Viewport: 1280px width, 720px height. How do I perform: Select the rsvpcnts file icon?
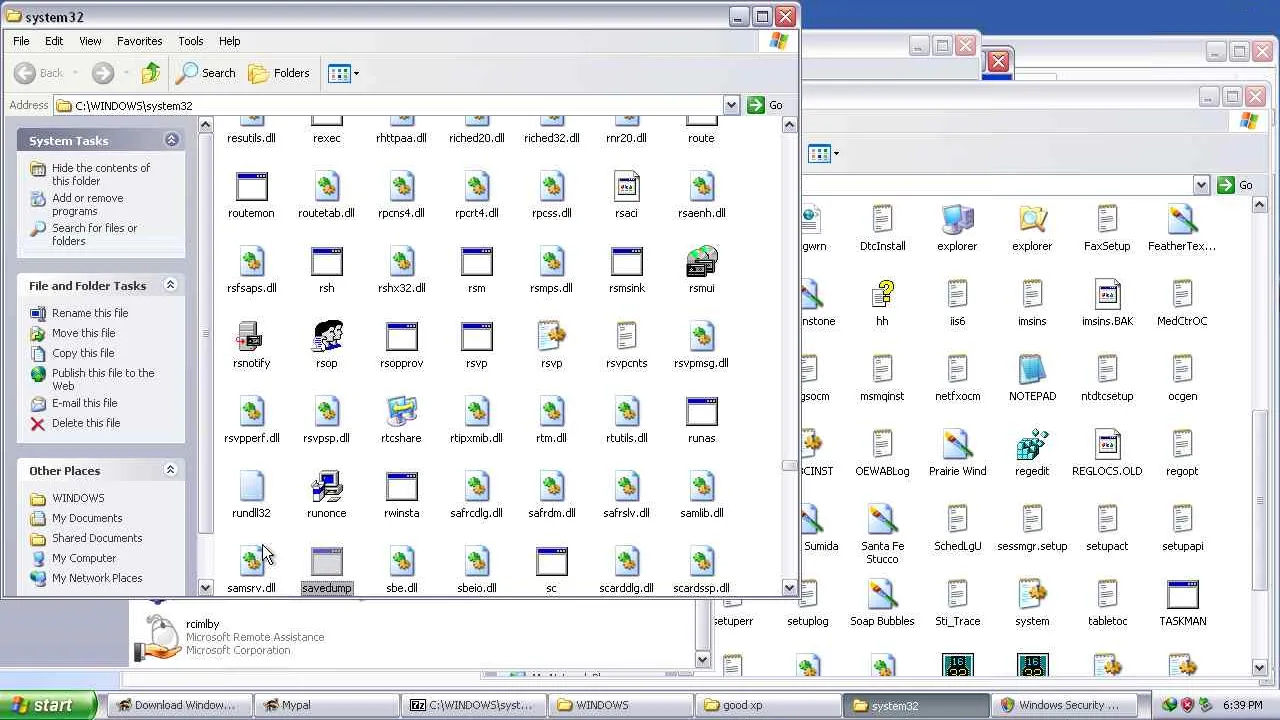click(x=627, y=337)
